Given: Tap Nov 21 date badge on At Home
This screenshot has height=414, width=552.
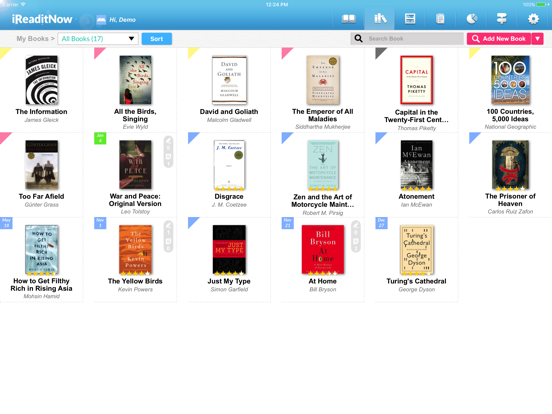Looking at the screenshot, I should point(288,223).
